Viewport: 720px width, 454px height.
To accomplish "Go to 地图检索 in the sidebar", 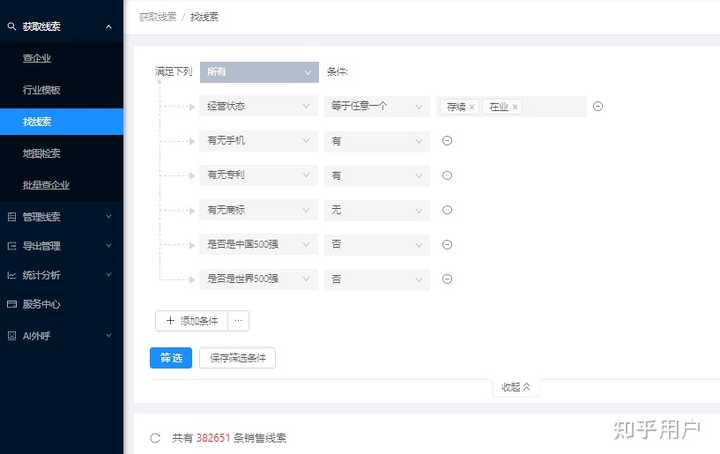I will pos(42,154).
